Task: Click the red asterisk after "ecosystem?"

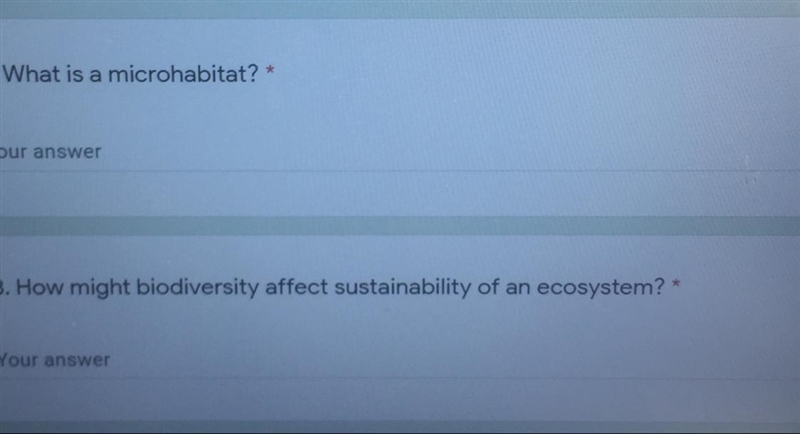Action: point(677,284)
